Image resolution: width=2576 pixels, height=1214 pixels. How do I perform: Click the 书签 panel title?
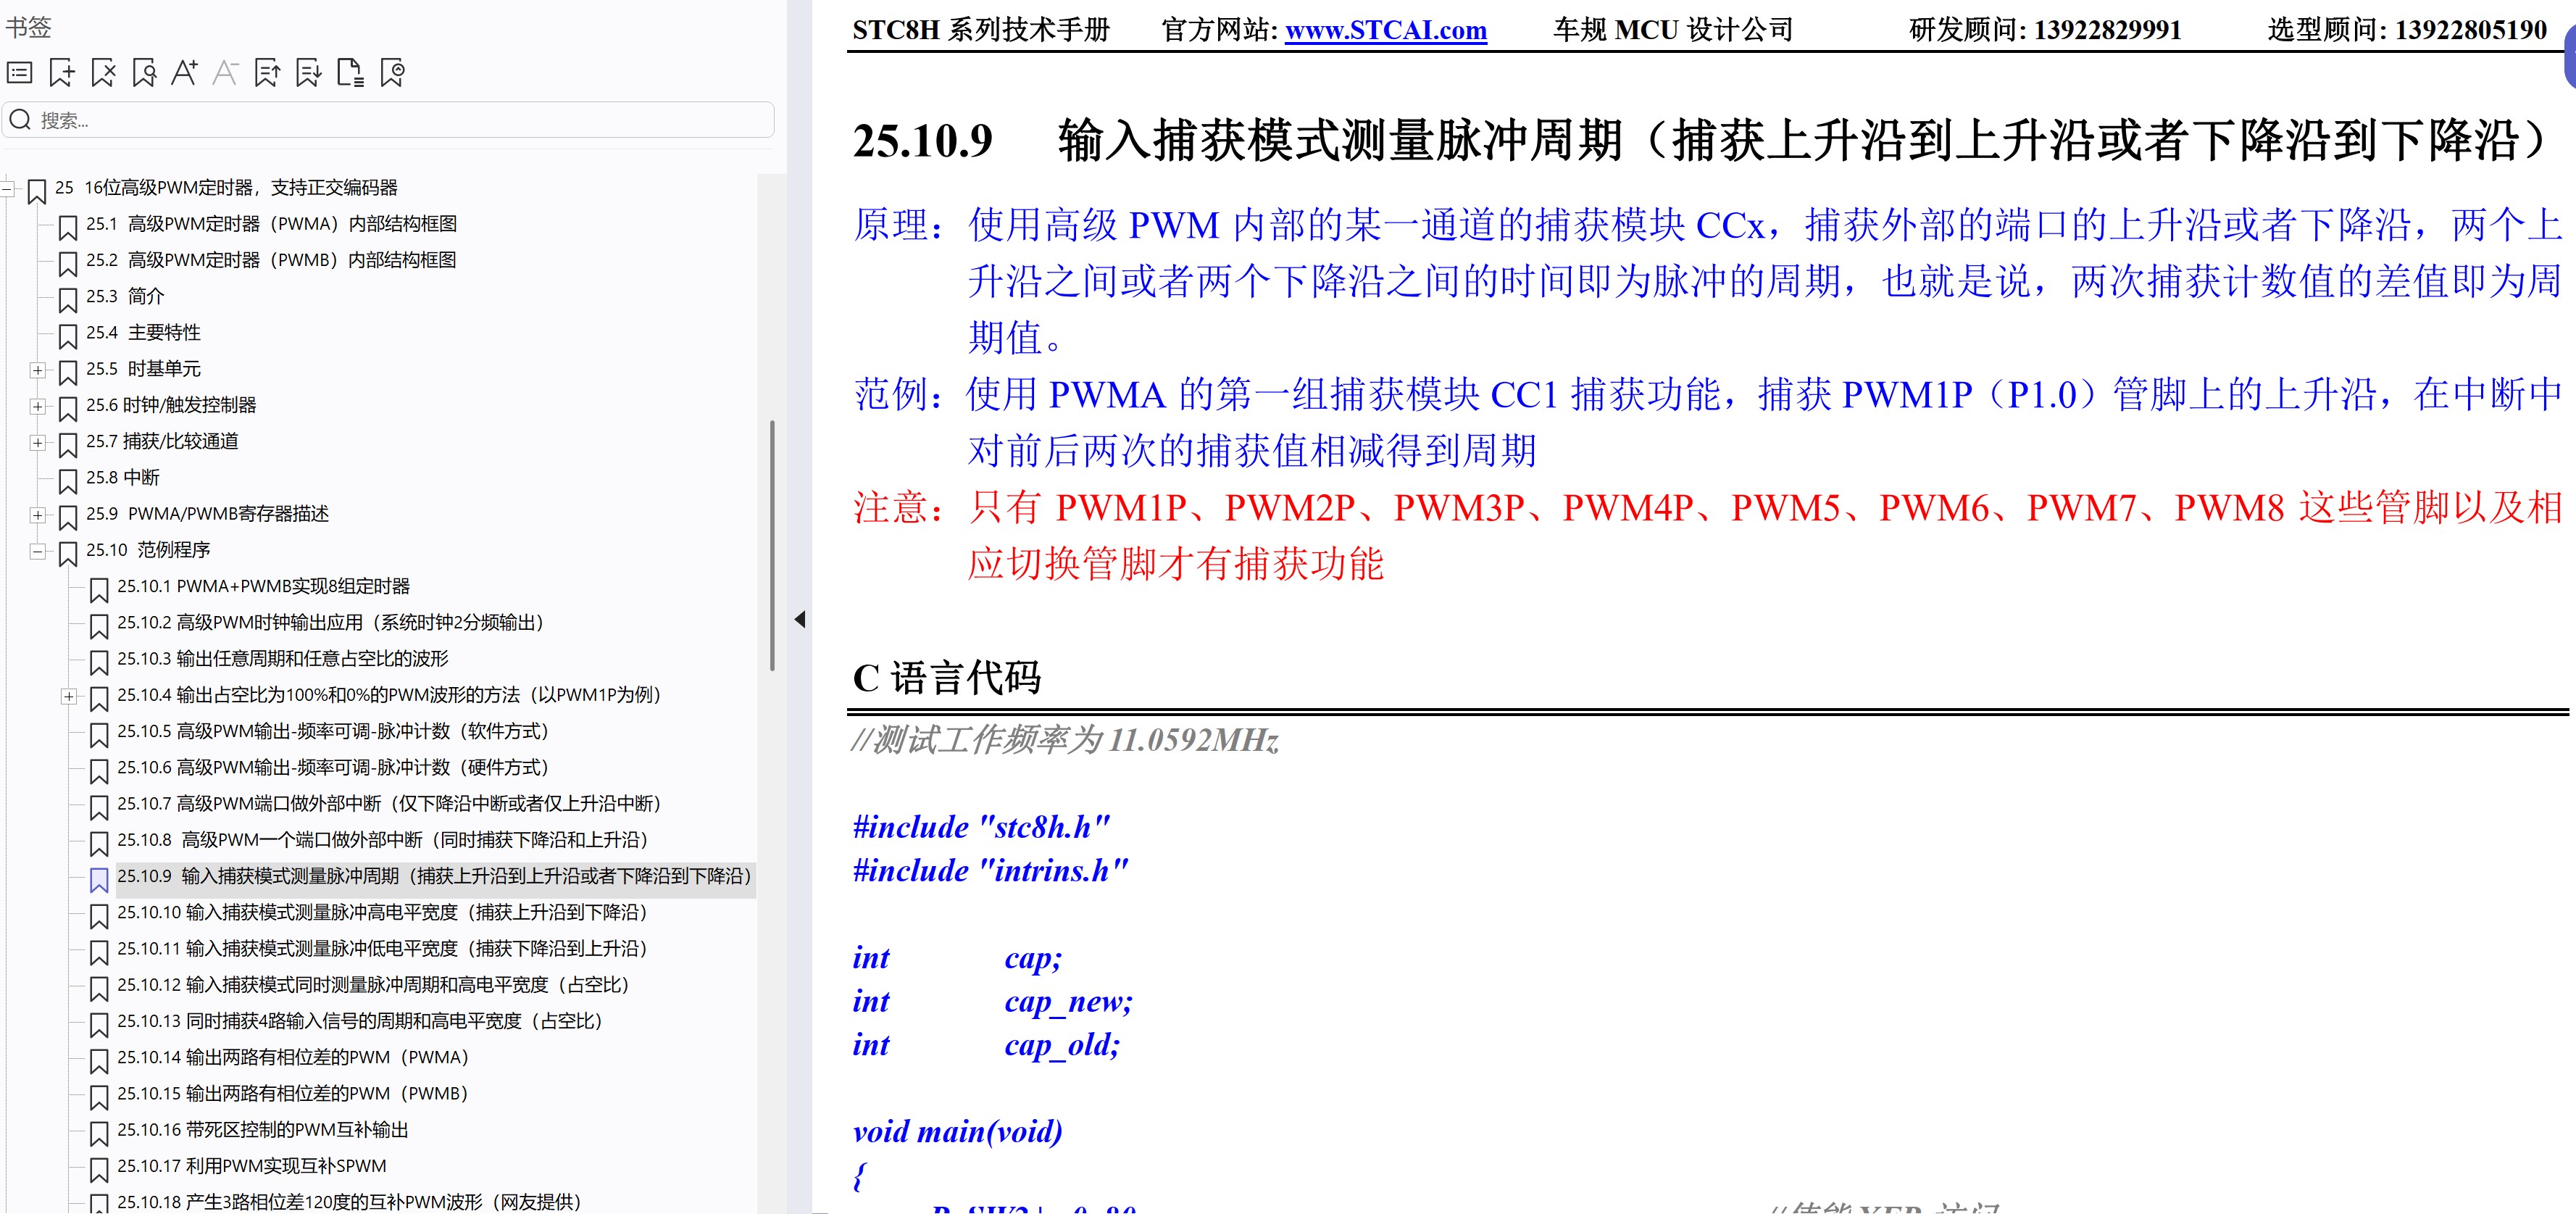pyautogui.click(x=28, y=27)
